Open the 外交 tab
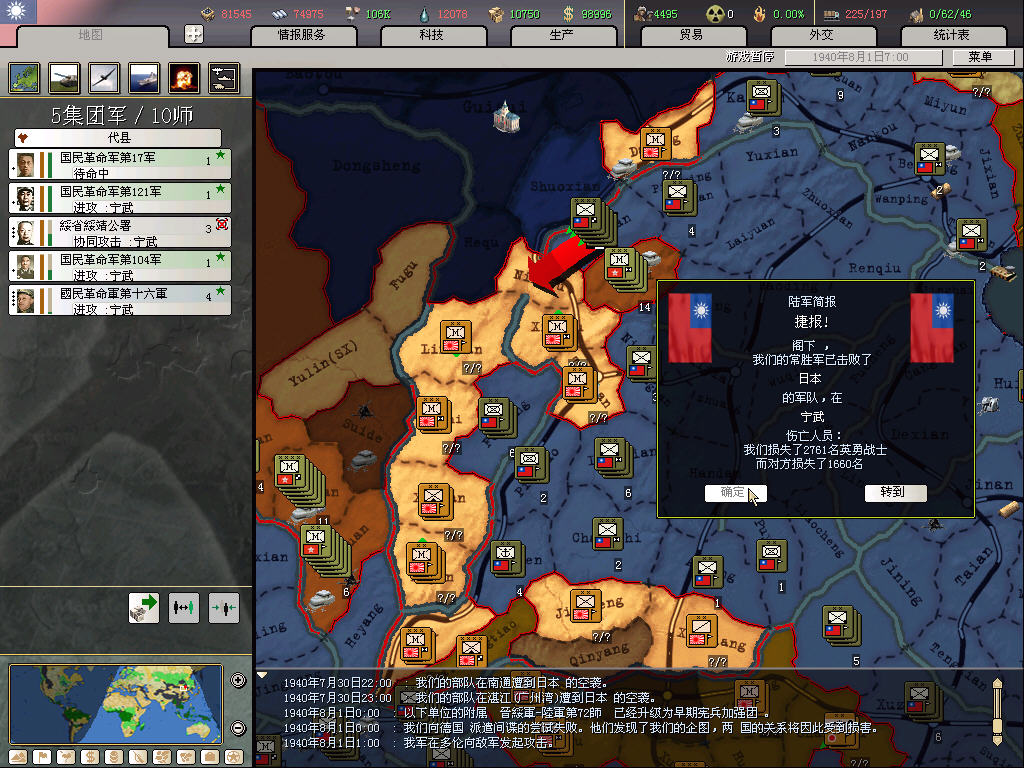The image size is (1024, 768). [821, 35]
